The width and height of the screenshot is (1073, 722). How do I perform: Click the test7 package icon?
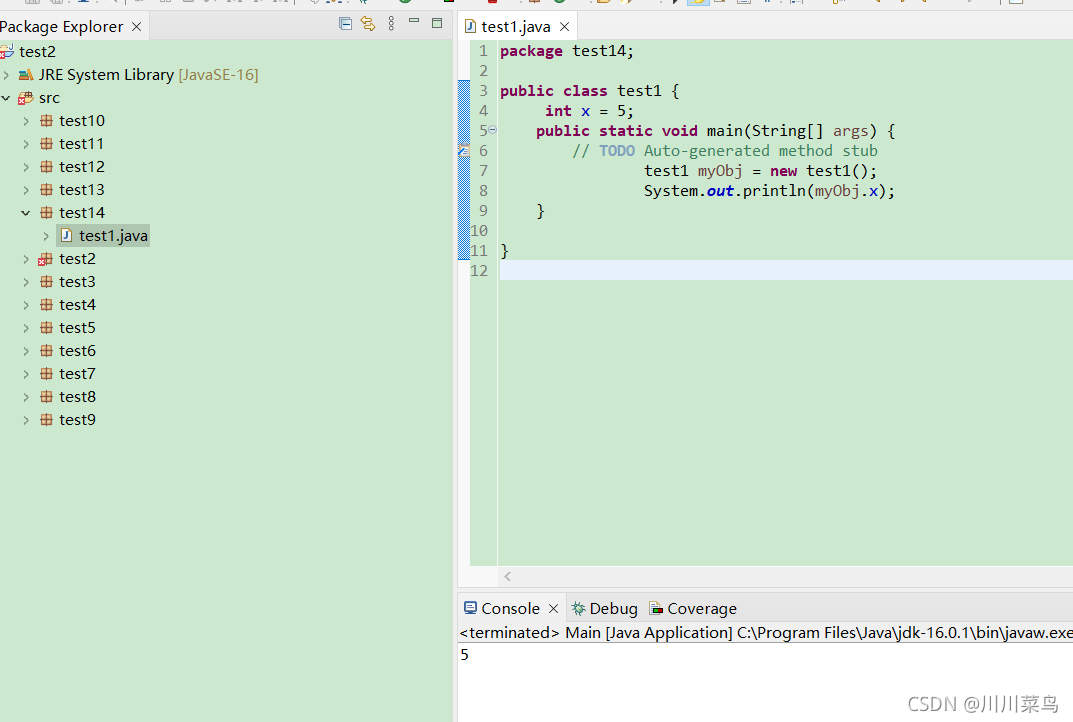46,374
